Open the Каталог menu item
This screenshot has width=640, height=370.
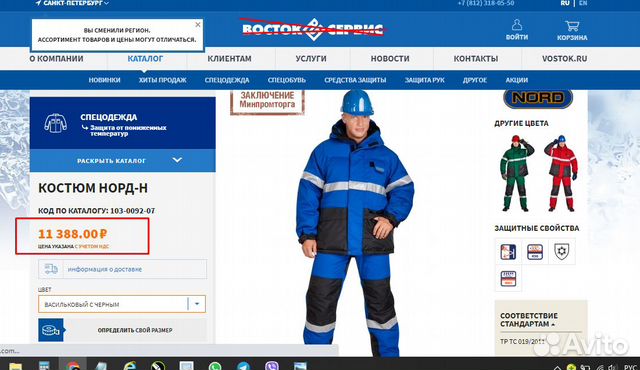(x=145, y=59)
